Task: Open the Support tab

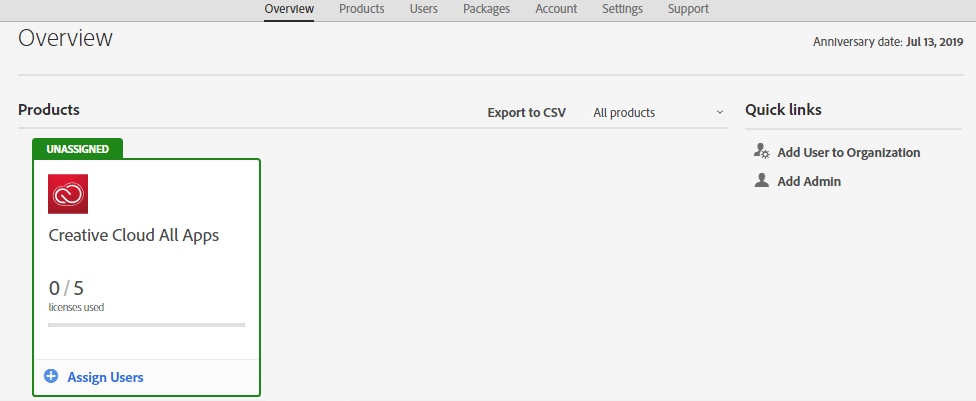Action: pos(688,9)
